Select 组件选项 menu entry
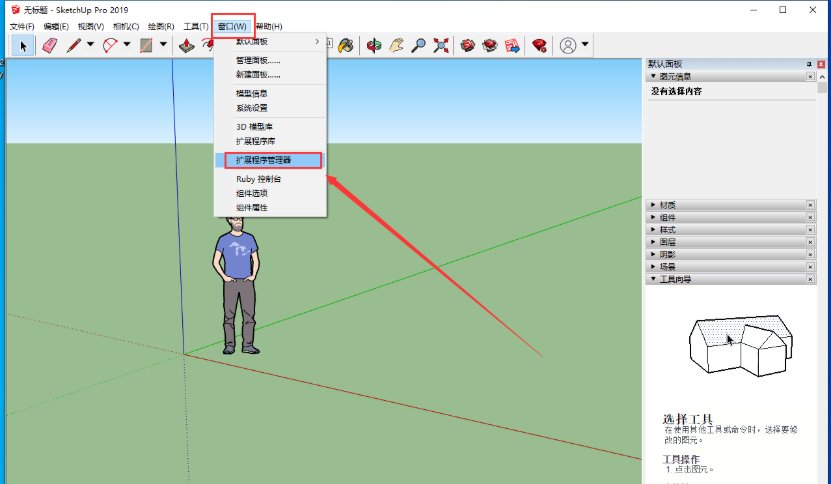This screenshot has height=484, width=831. pyautogui.click(x=270, y=193)
